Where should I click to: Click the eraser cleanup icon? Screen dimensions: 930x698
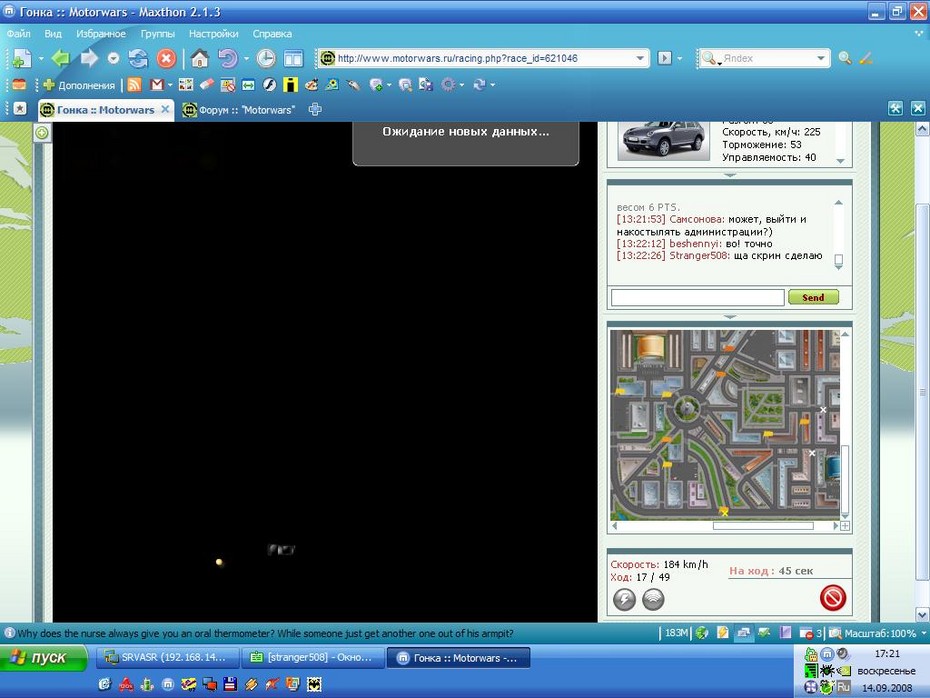[x=207, y=85]
